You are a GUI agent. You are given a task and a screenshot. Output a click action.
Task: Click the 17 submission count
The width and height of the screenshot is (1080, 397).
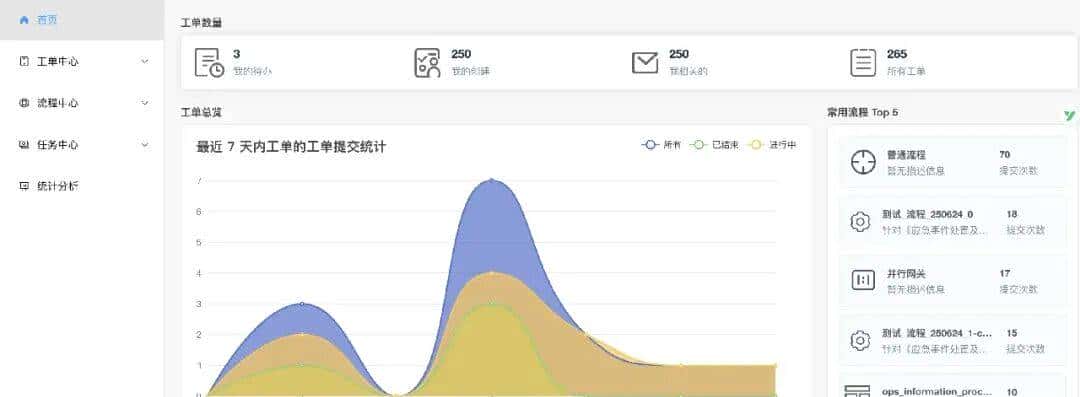[1004, 274]
